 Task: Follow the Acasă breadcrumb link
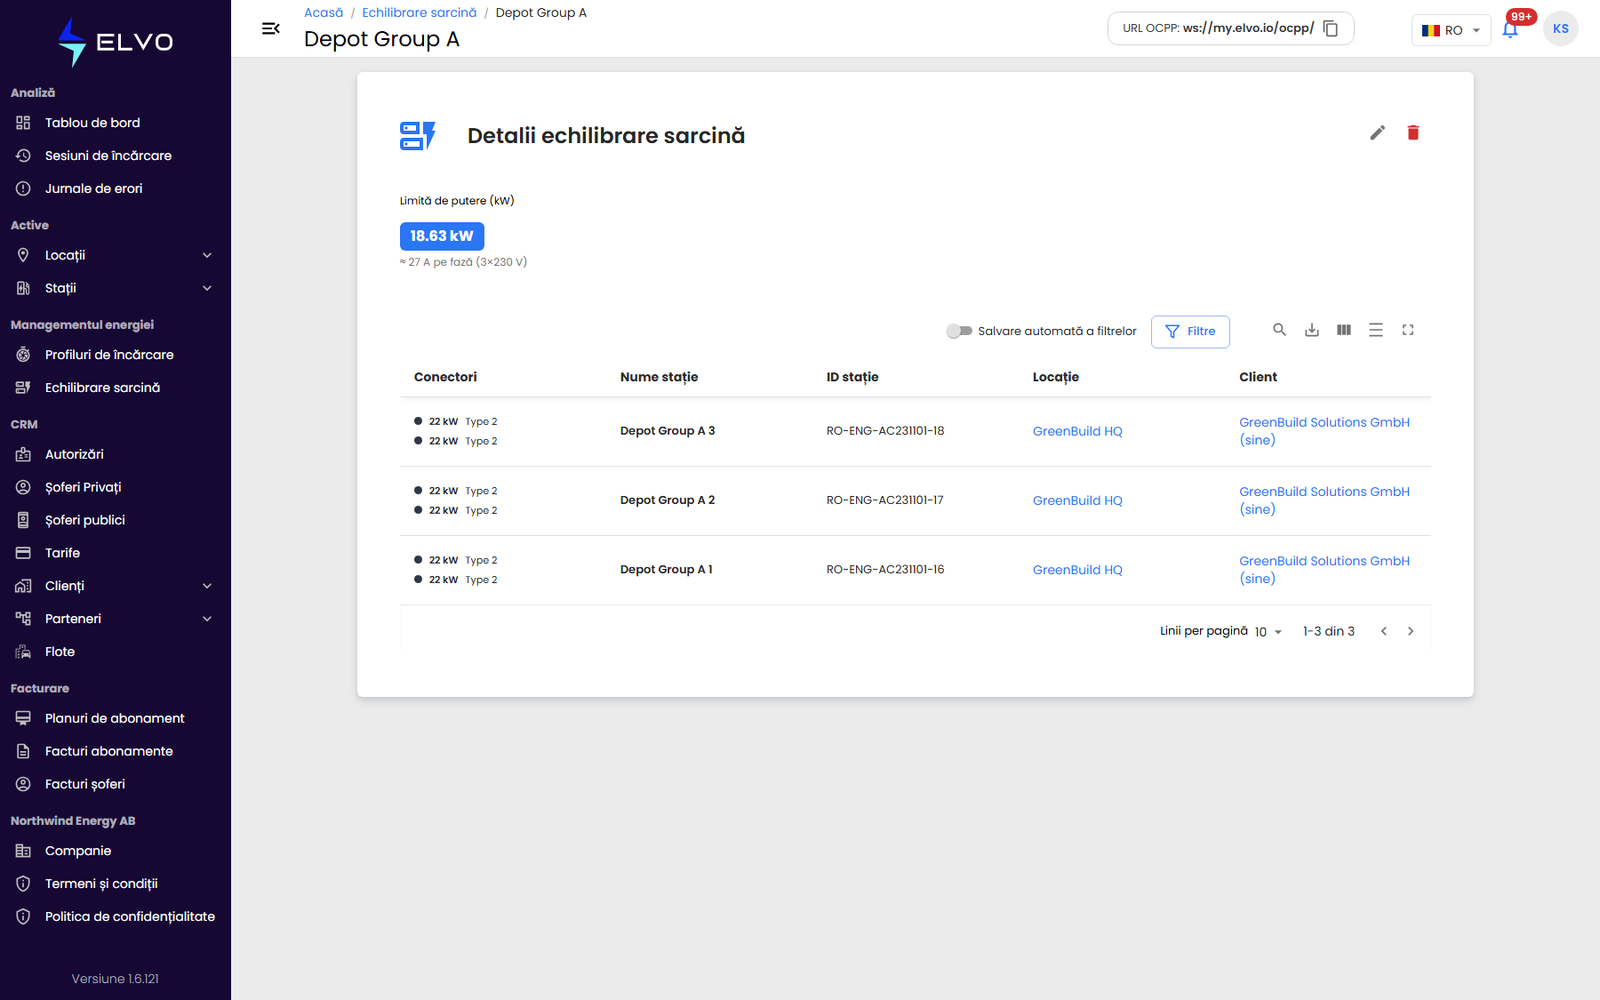coord(323,13)
